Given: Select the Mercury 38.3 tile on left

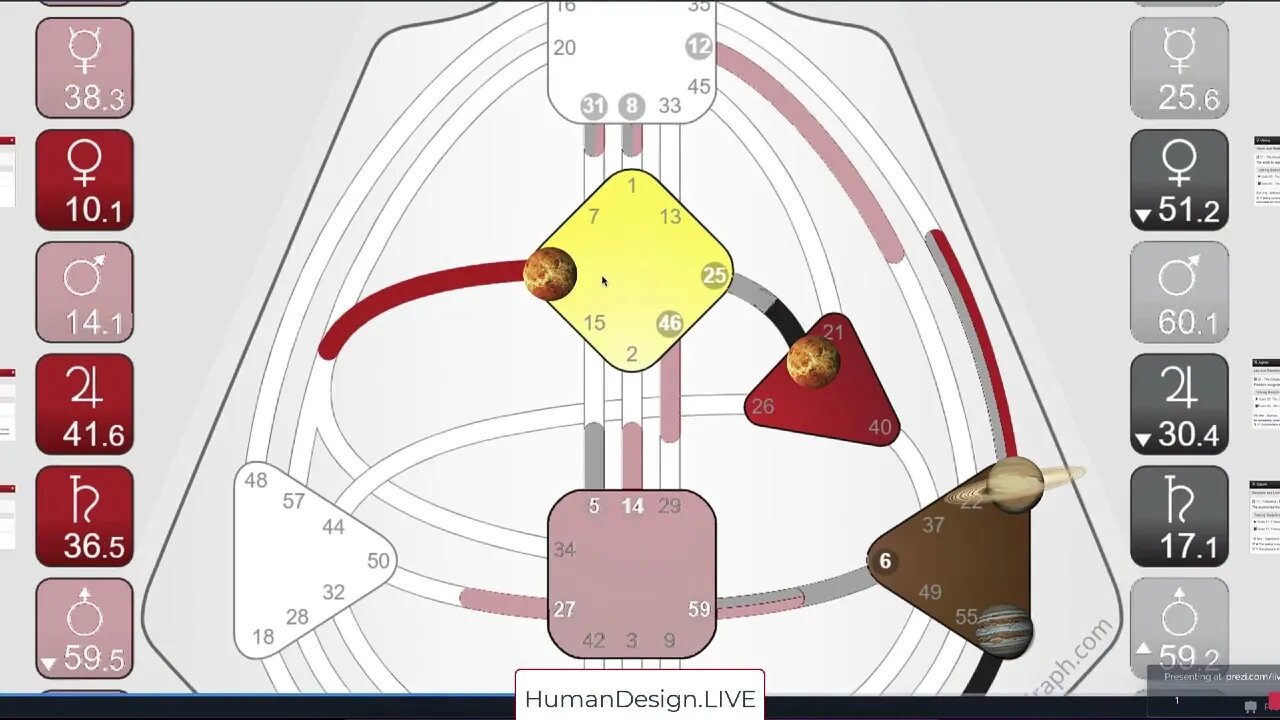Looking at the screenshot, I should click(85, 68).
